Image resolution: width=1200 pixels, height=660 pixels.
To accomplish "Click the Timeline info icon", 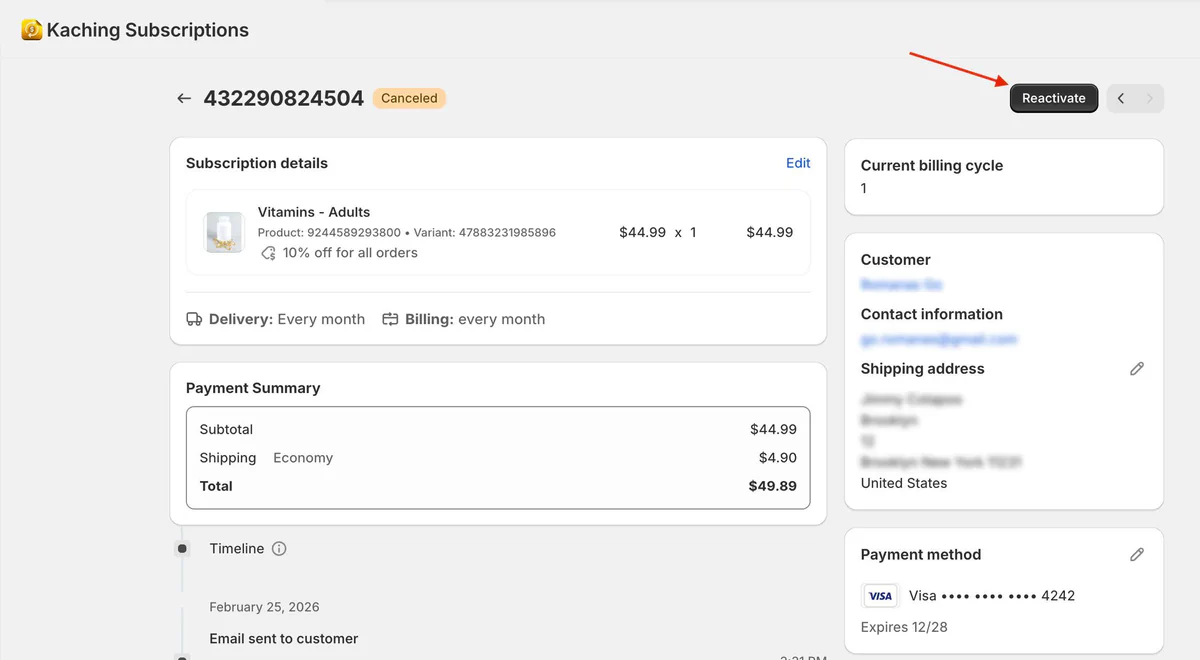I will [x=279, y=548].
